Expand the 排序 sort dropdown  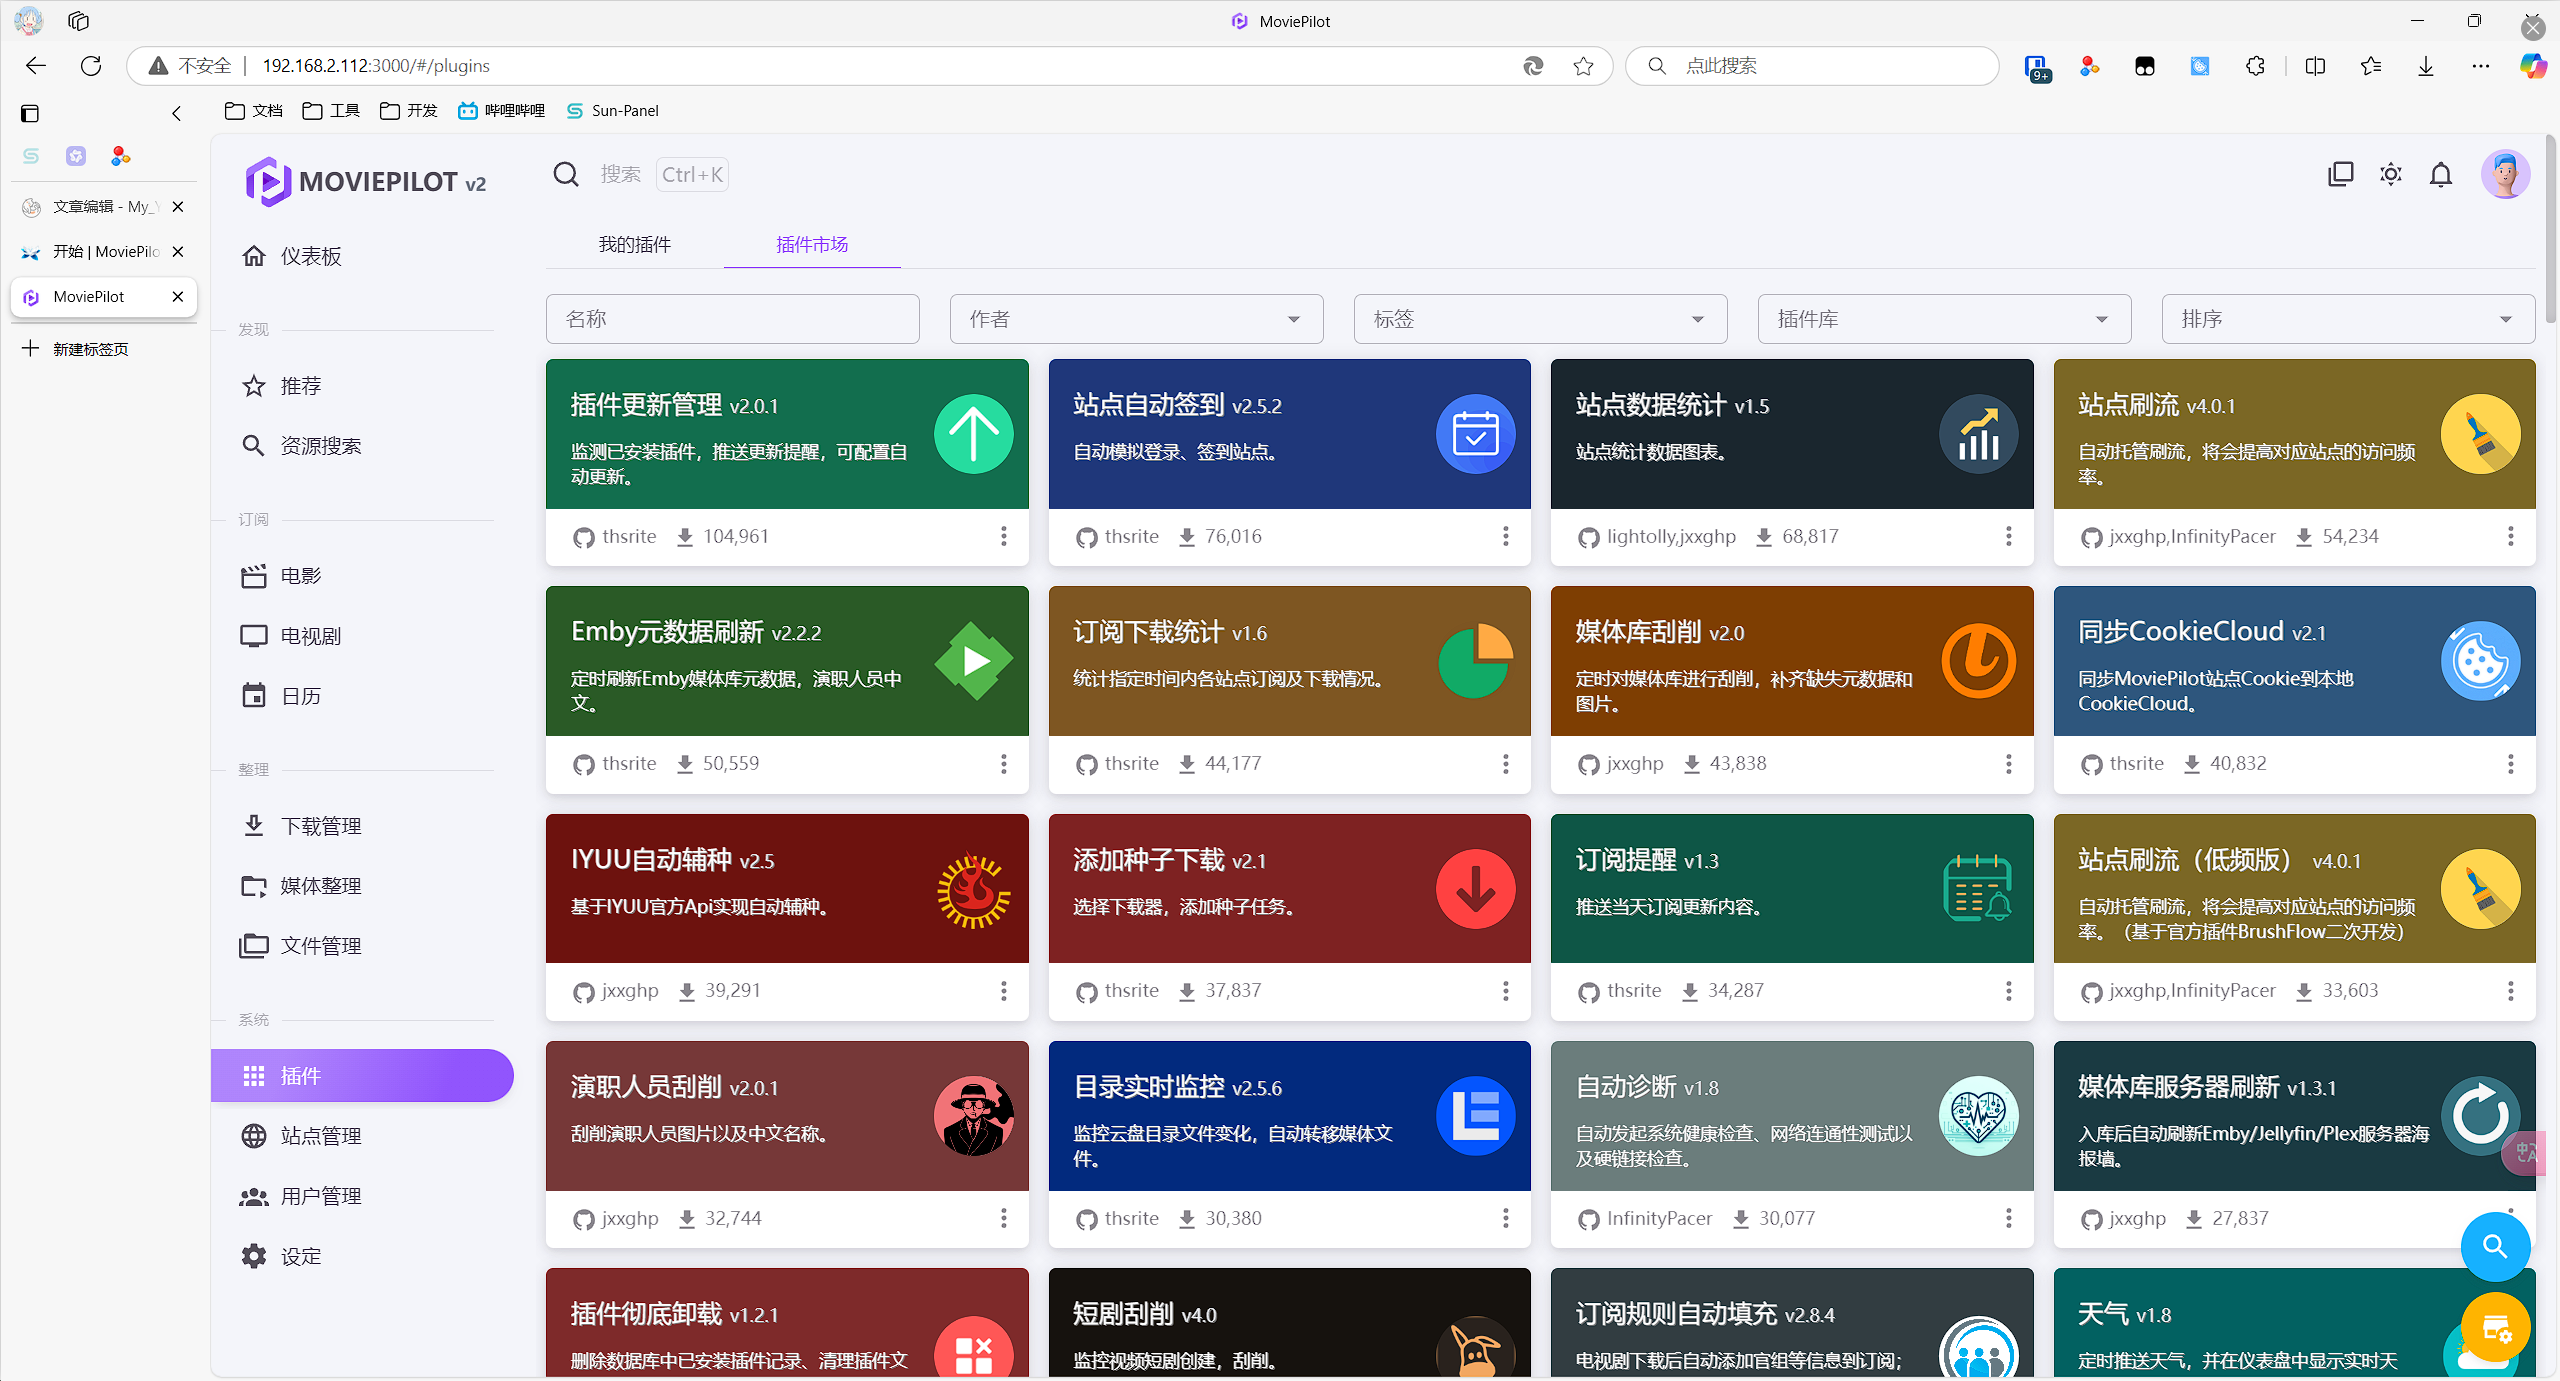click(2348, 319)
